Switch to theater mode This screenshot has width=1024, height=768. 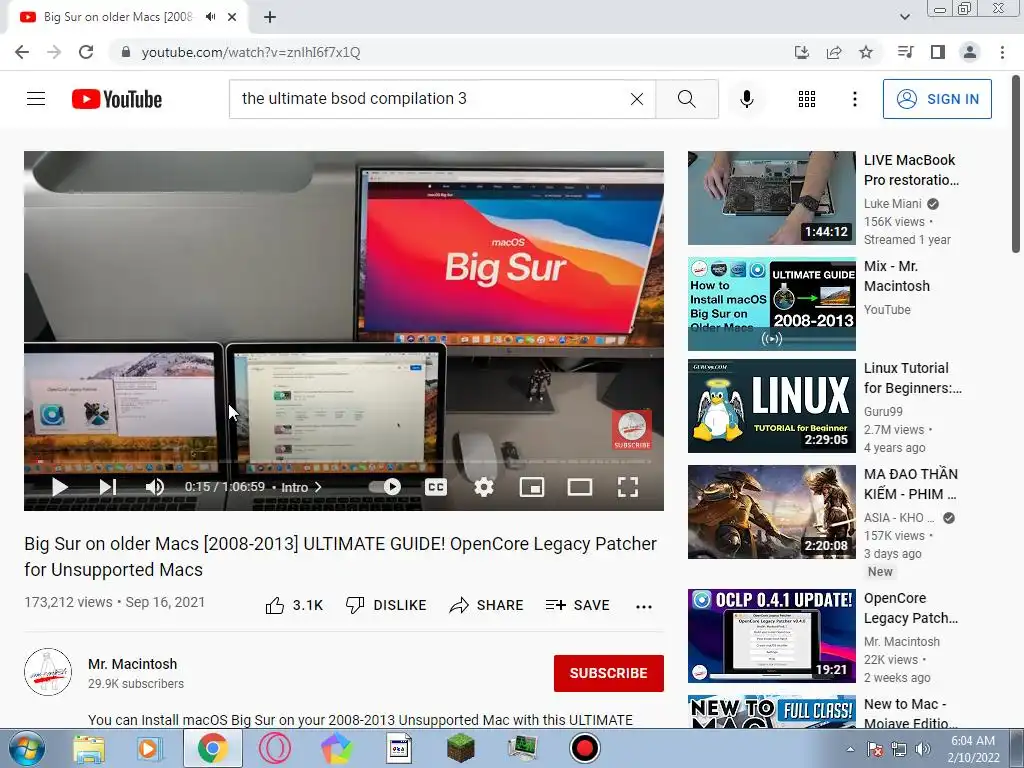pyautogui.click(x=579, y=487)
